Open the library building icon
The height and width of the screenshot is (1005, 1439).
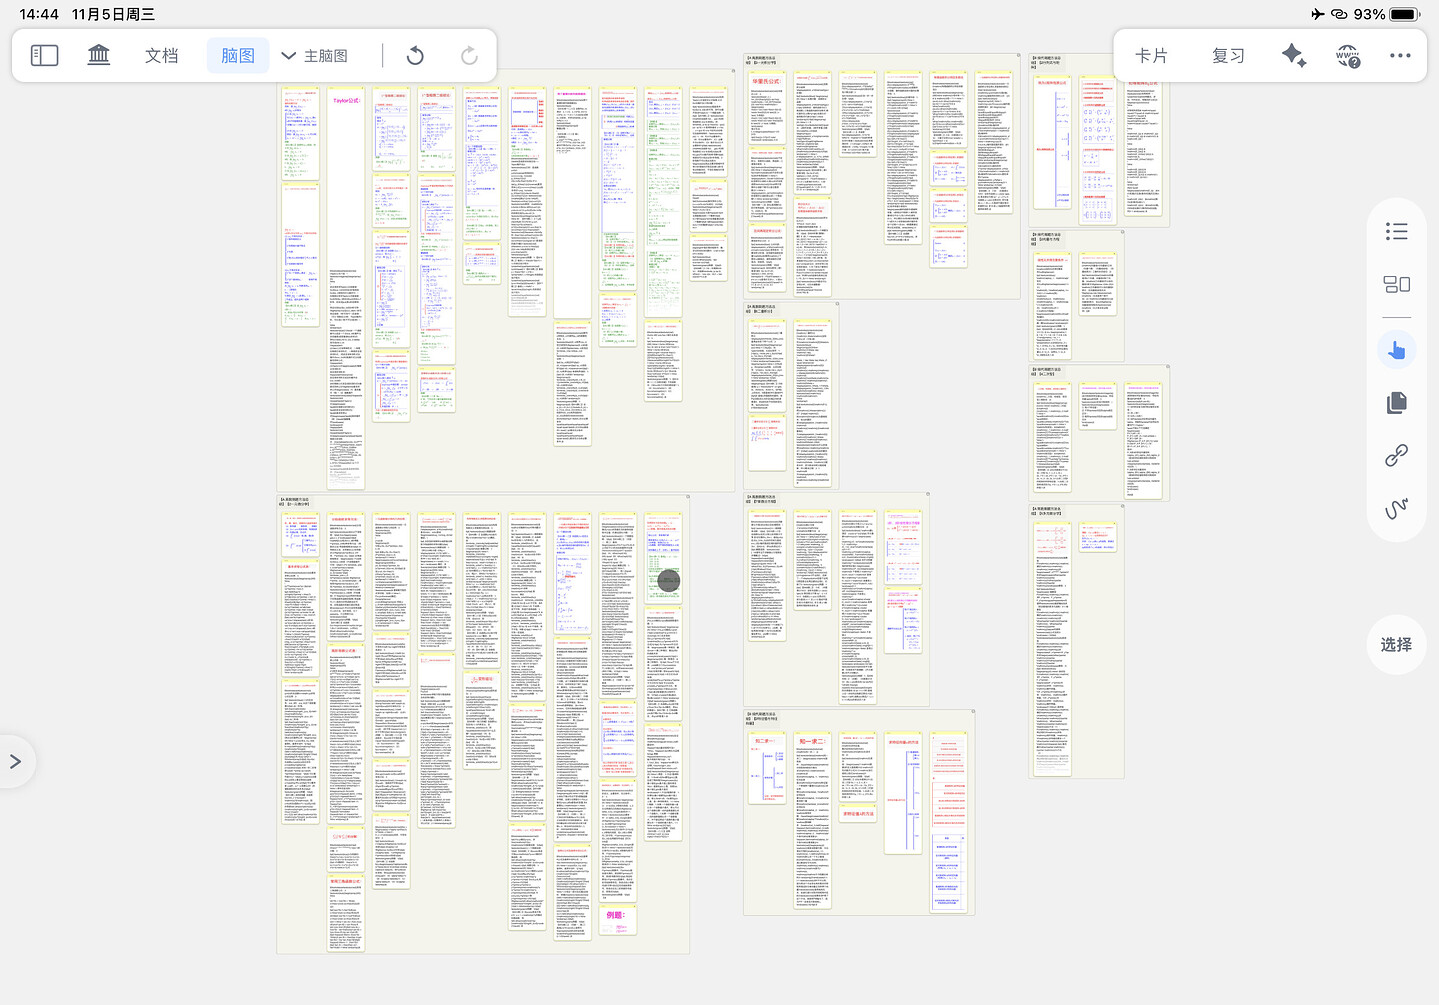coord(99,56)
